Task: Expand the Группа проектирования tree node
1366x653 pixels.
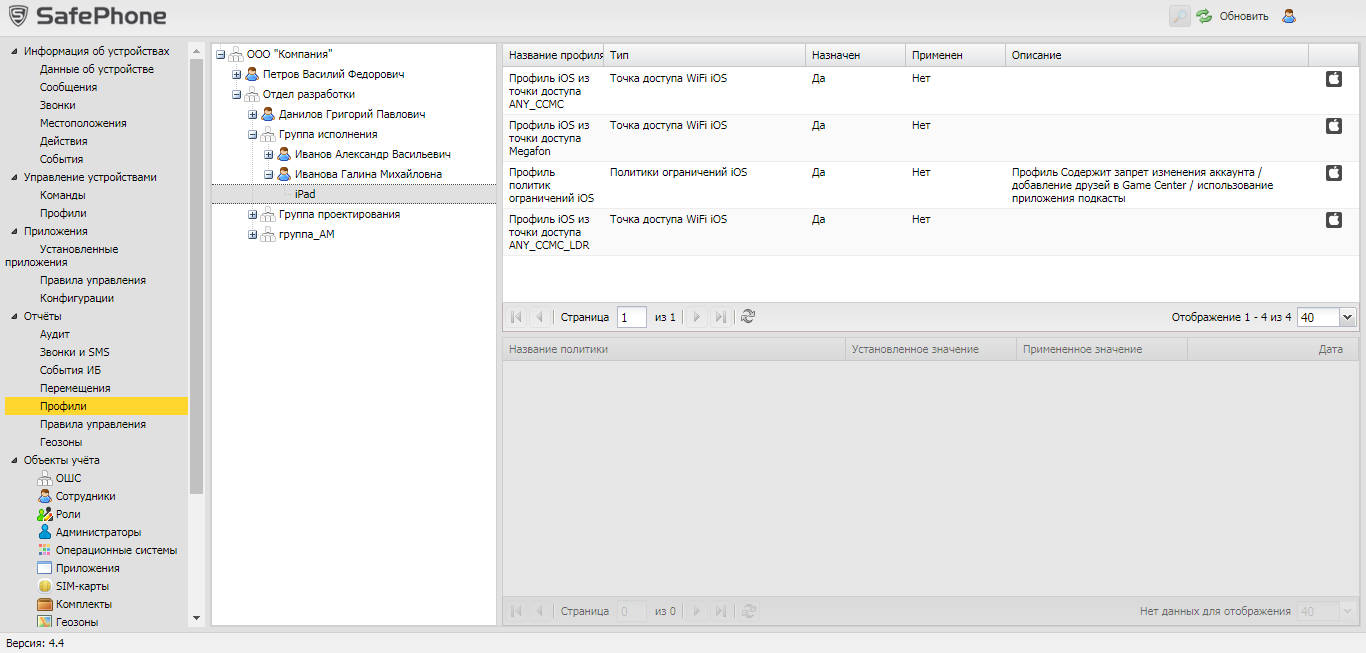Action: tap(253, 215)
